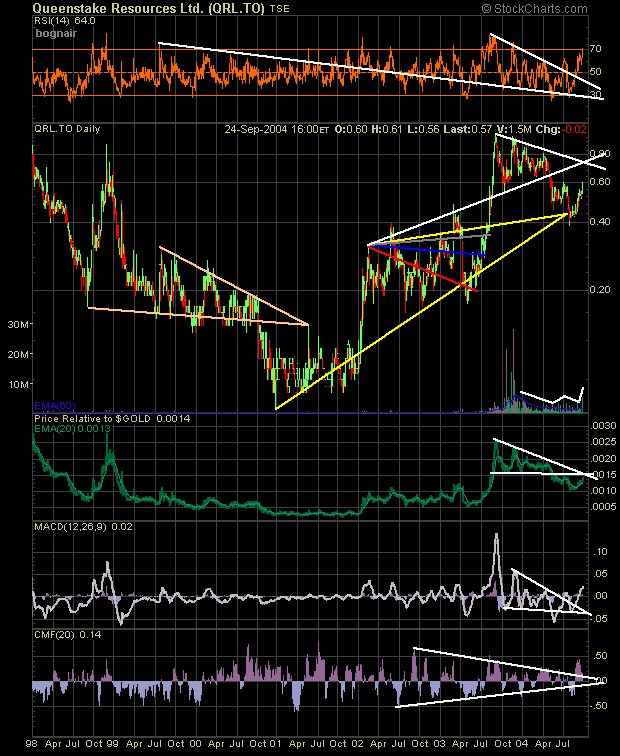Image resolution: width=620 pixels, height=756 pixels.
Task: Click the price axis value 0.60
Action: pyautogui.click(x=600, y=182)
